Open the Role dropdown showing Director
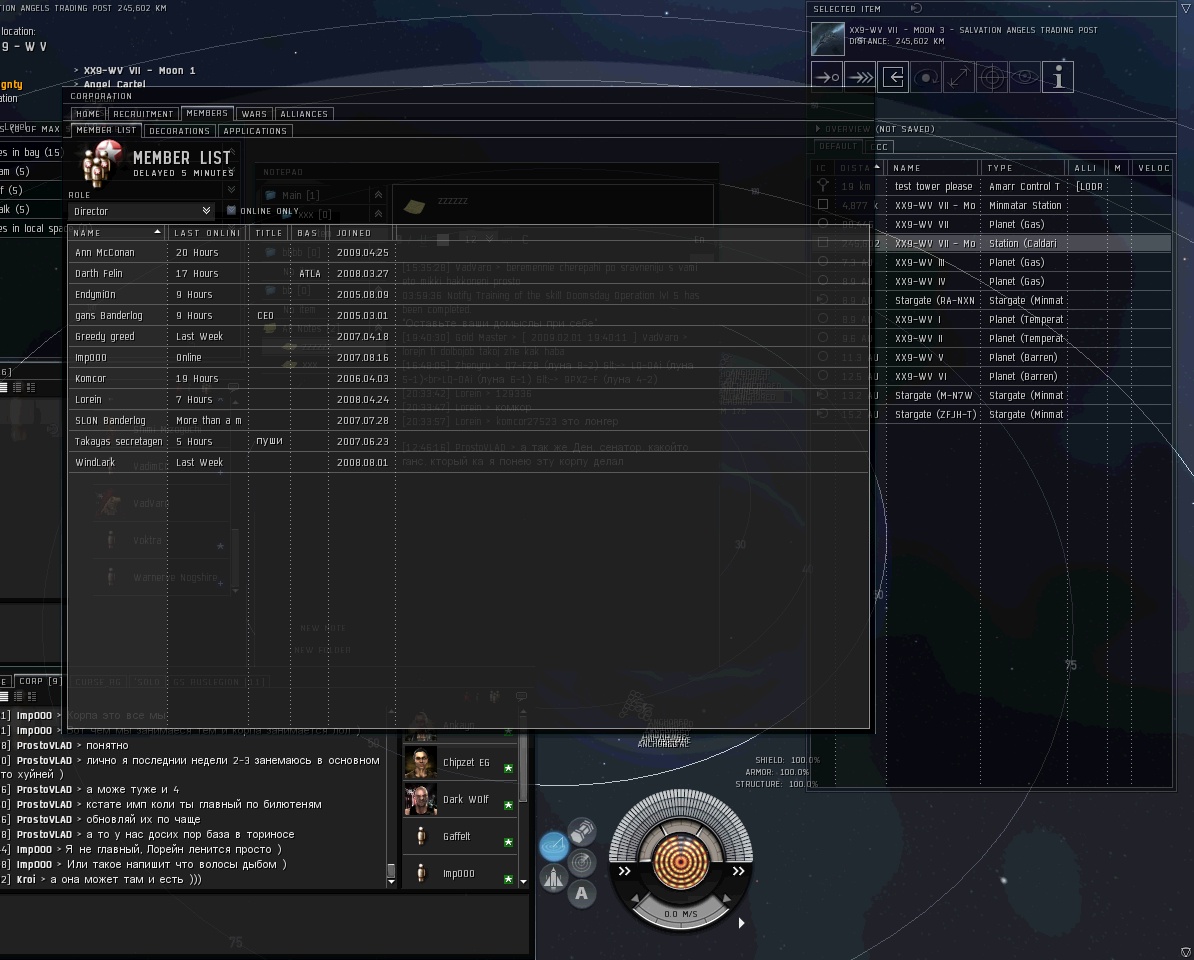The height and width of the screenshot is (960, 1194). click(141, 211)
